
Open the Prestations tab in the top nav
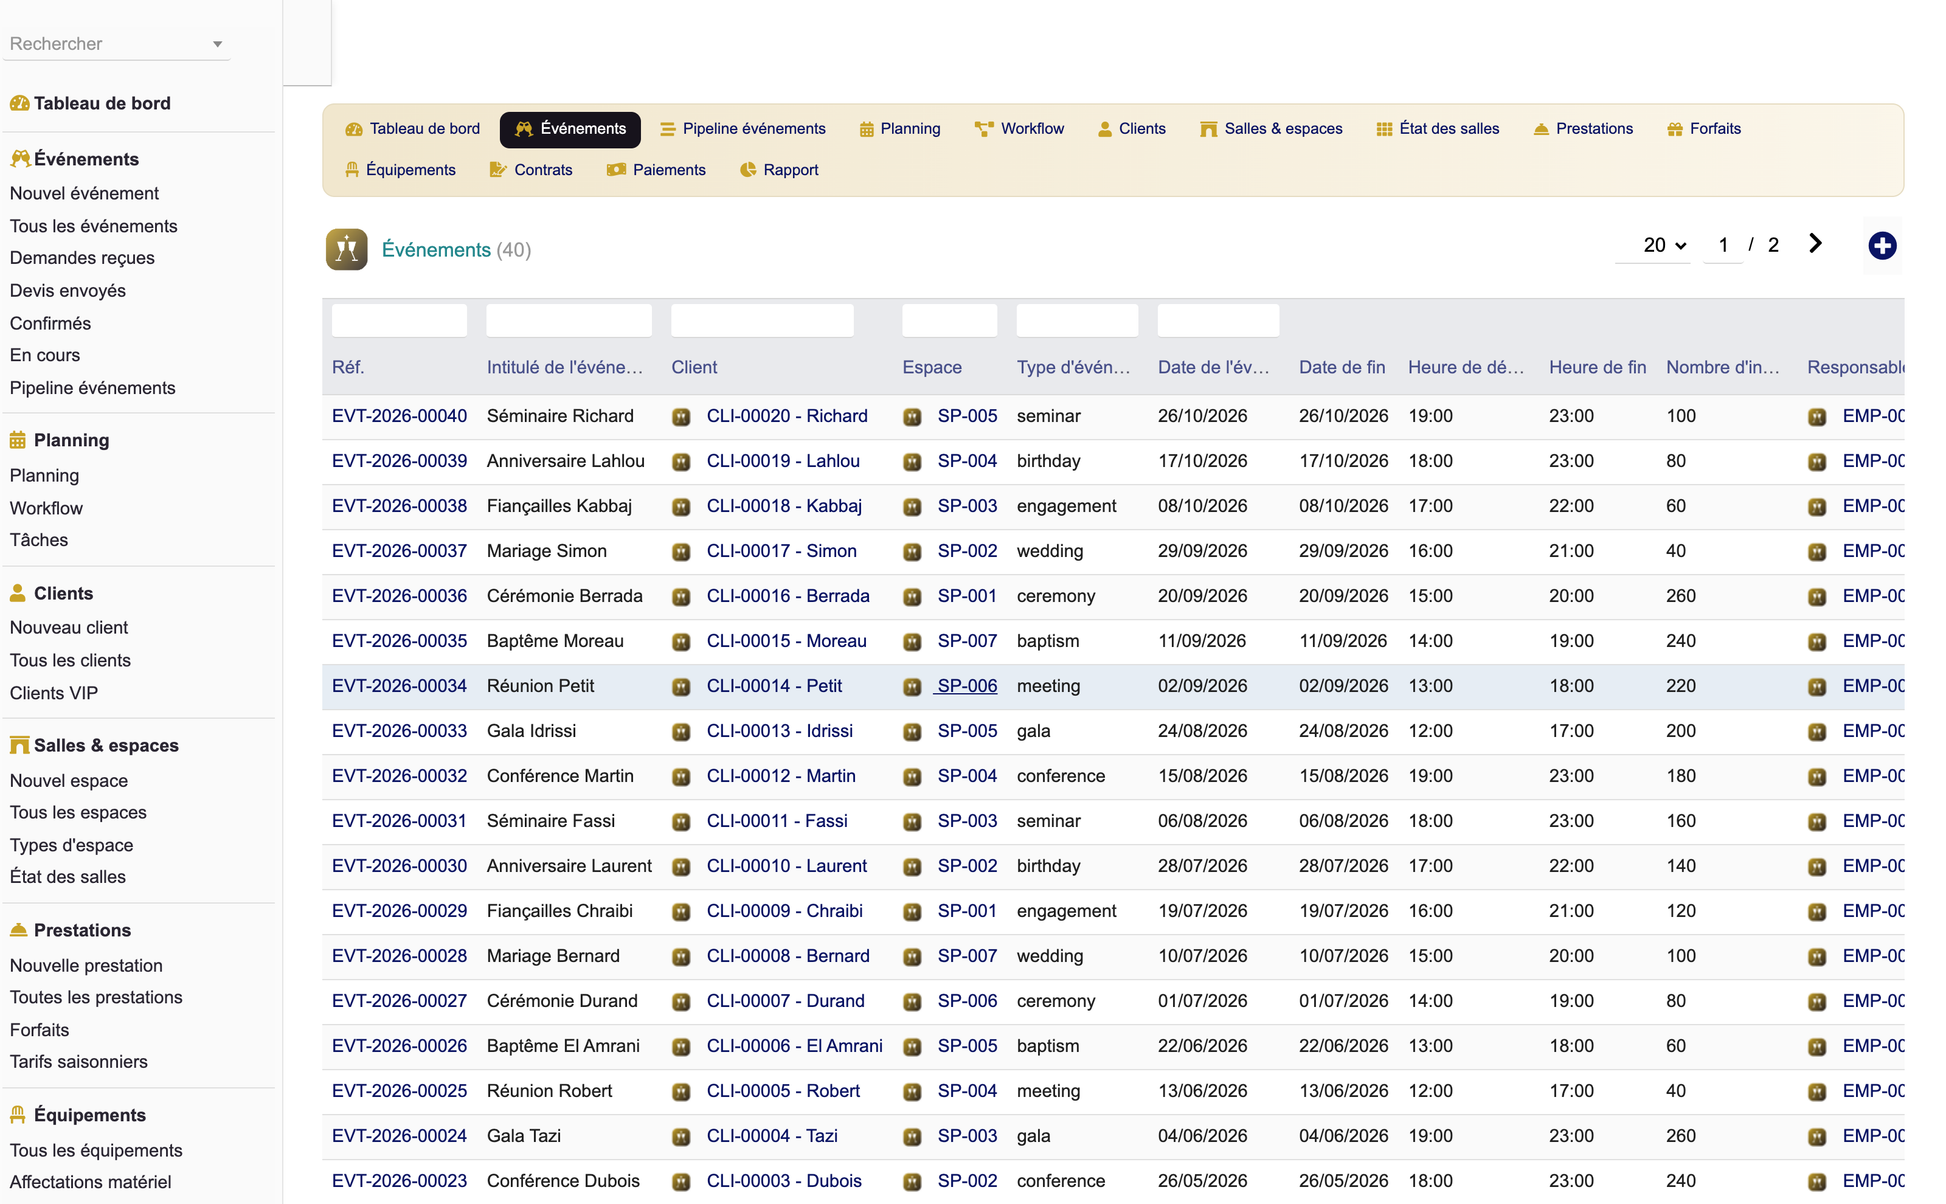tap(1583, 129)
